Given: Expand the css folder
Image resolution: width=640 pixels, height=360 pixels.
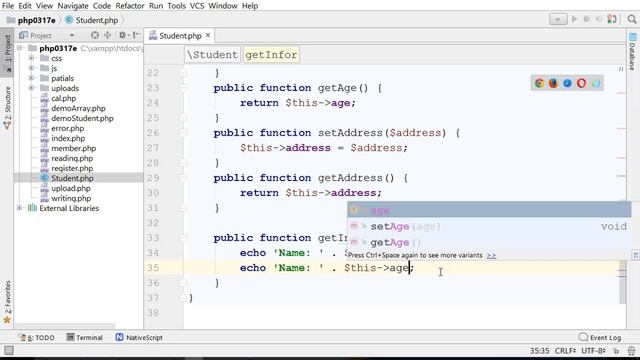Looking at the screenshot, I should [31, 58].
